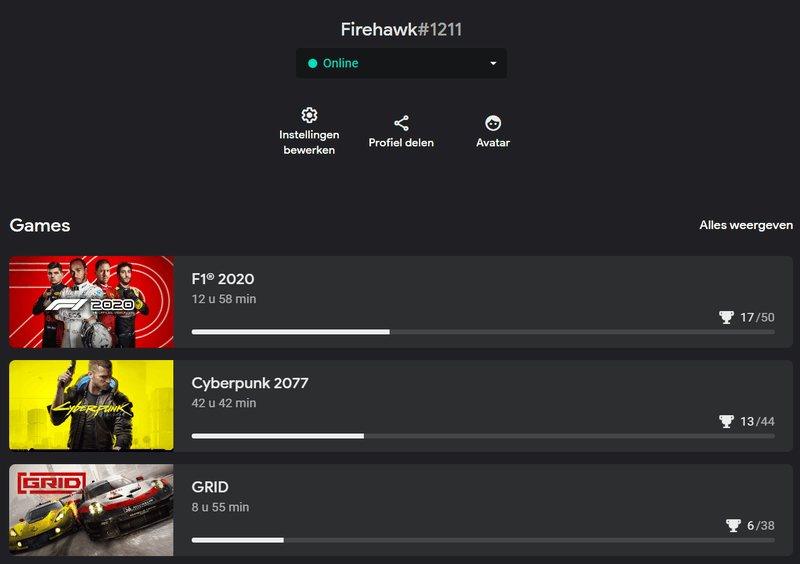Click the F1 2020 trophy icon
800x564 pixels.
[726, 317]
